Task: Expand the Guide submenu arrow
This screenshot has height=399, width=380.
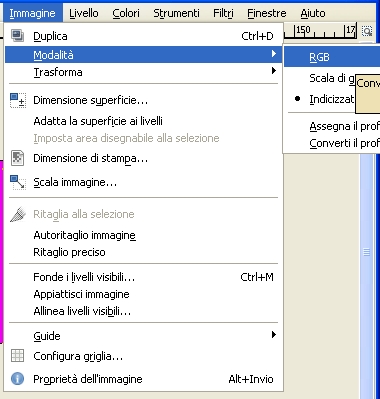Action: [x=274, y=334]
